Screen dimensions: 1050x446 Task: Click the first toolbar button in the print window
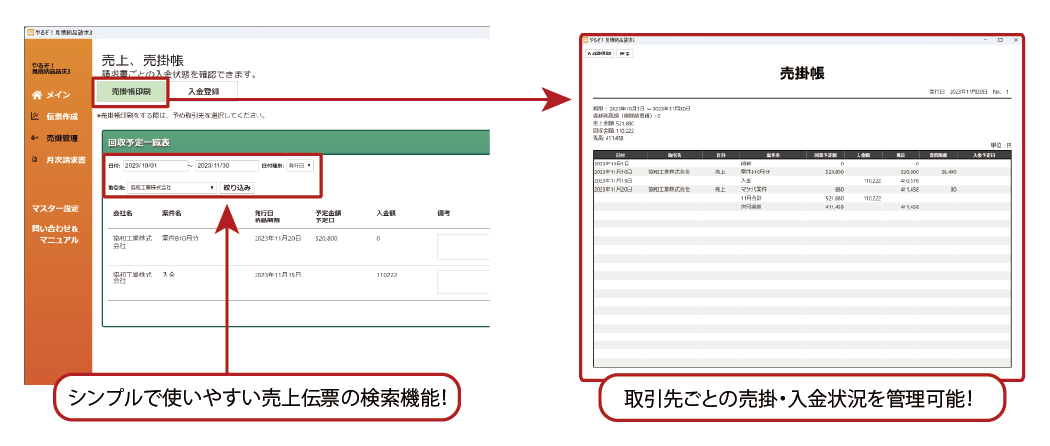pos(599,54)
